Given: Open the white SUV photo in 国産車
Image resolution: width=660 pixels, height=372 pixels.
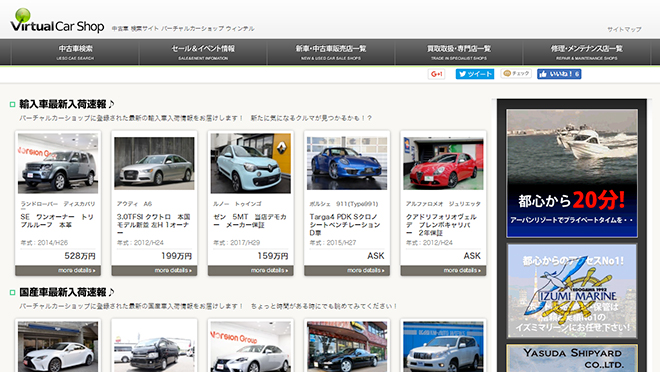Looking at the screenshot, I should [444, 347].
